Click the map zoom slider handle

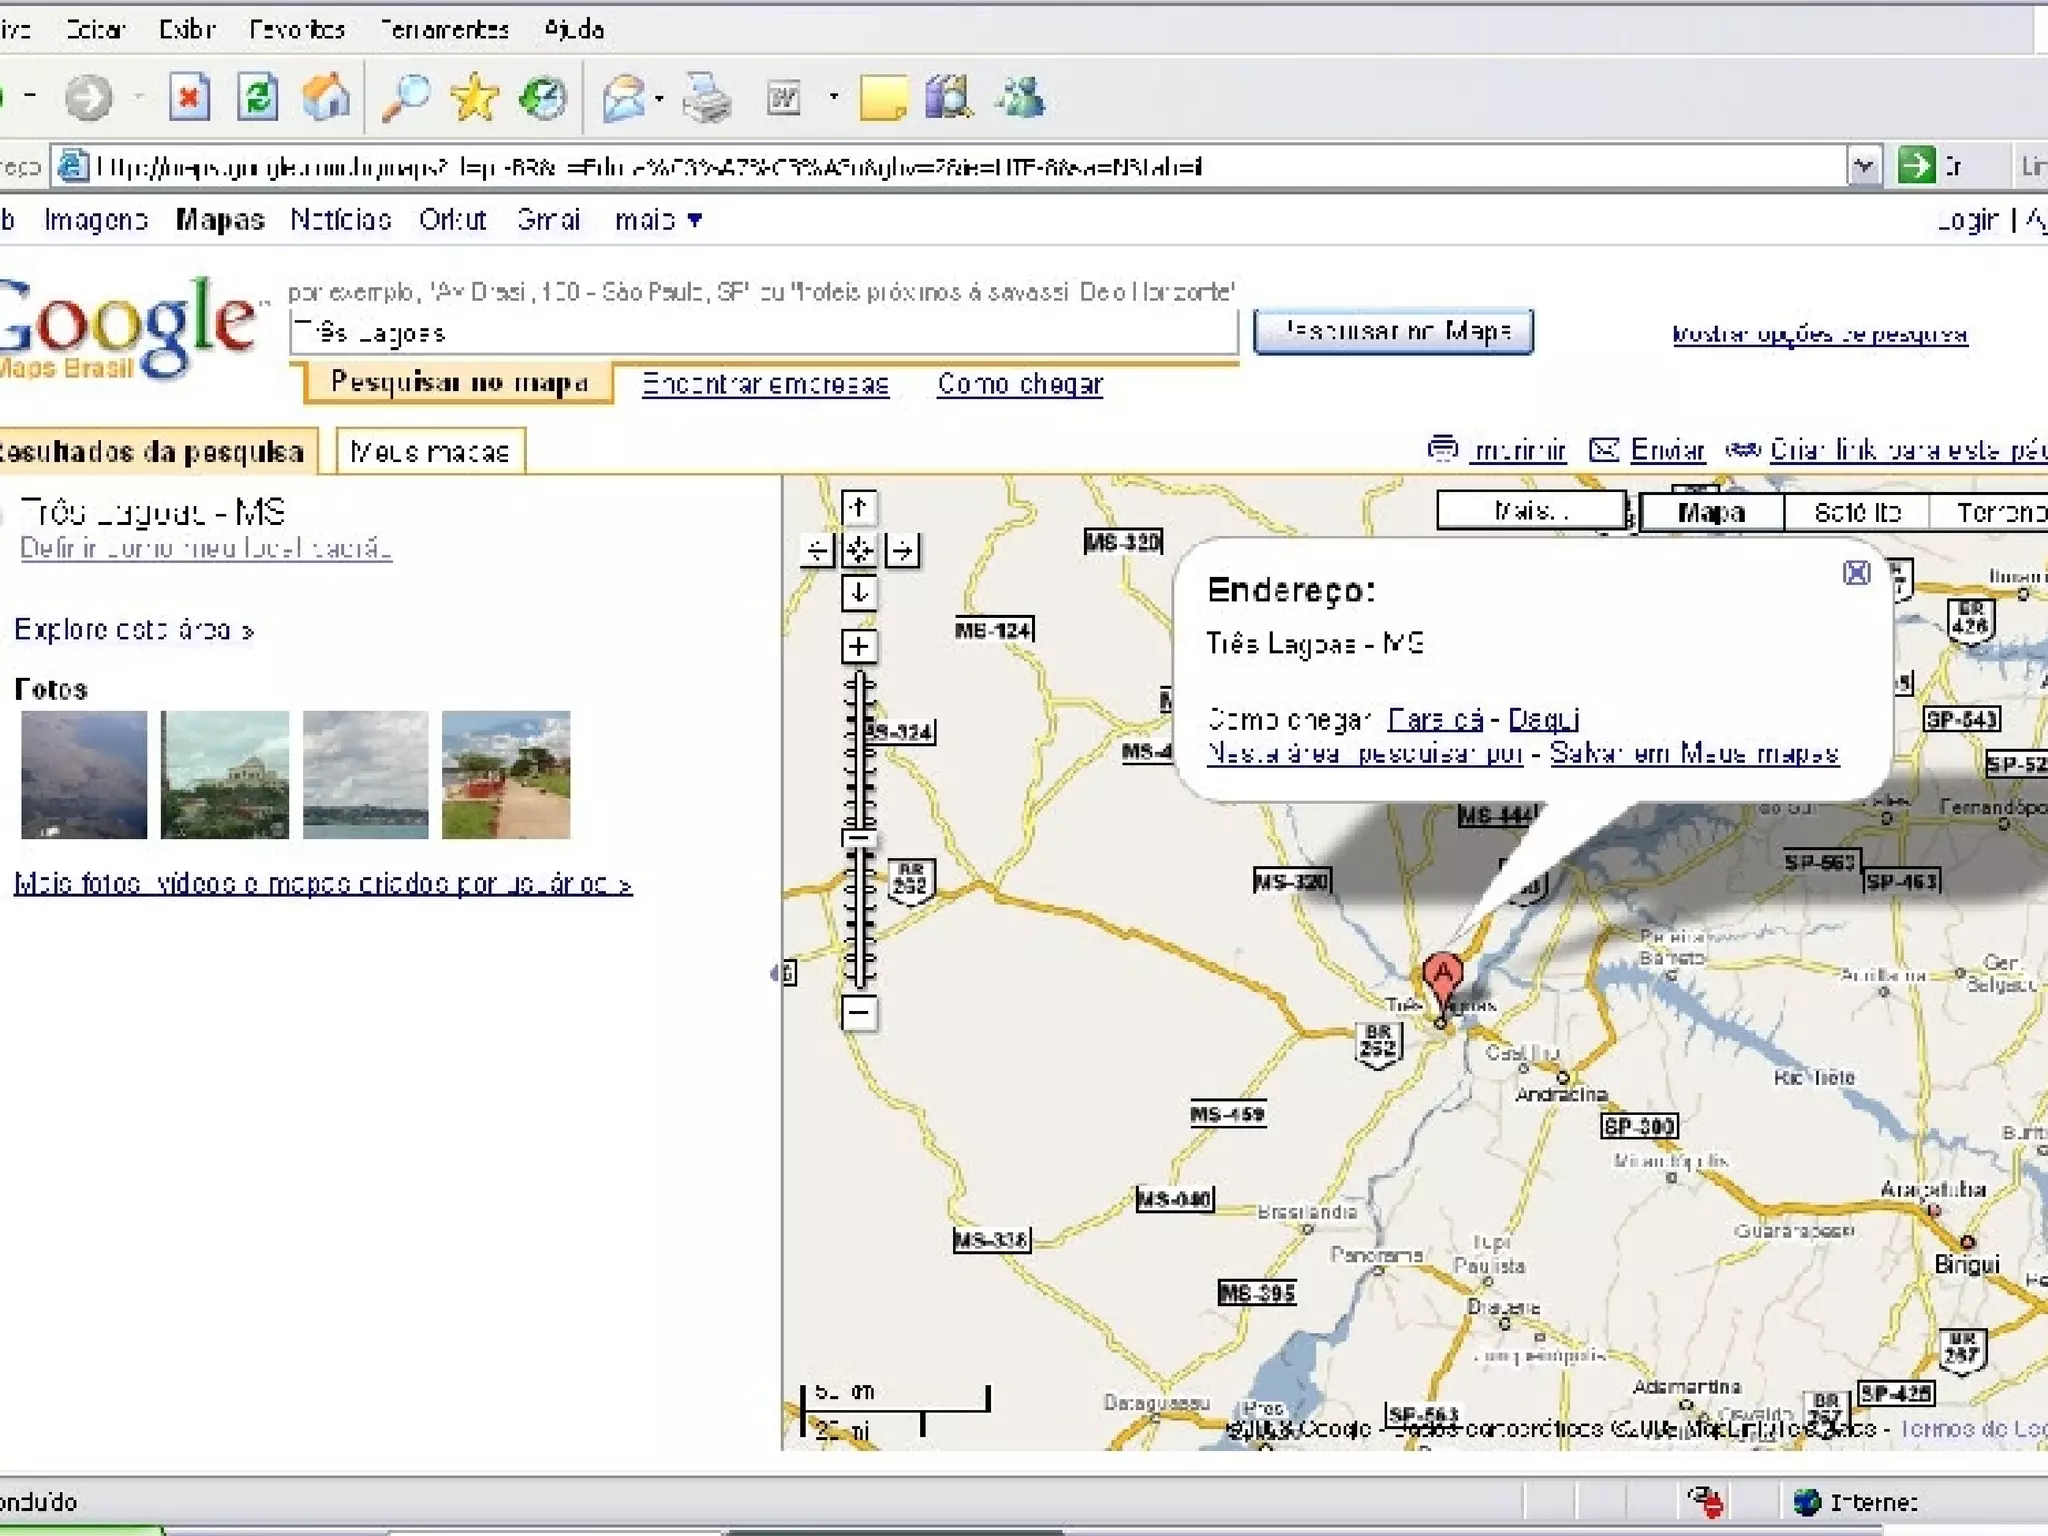pos(858,838)
